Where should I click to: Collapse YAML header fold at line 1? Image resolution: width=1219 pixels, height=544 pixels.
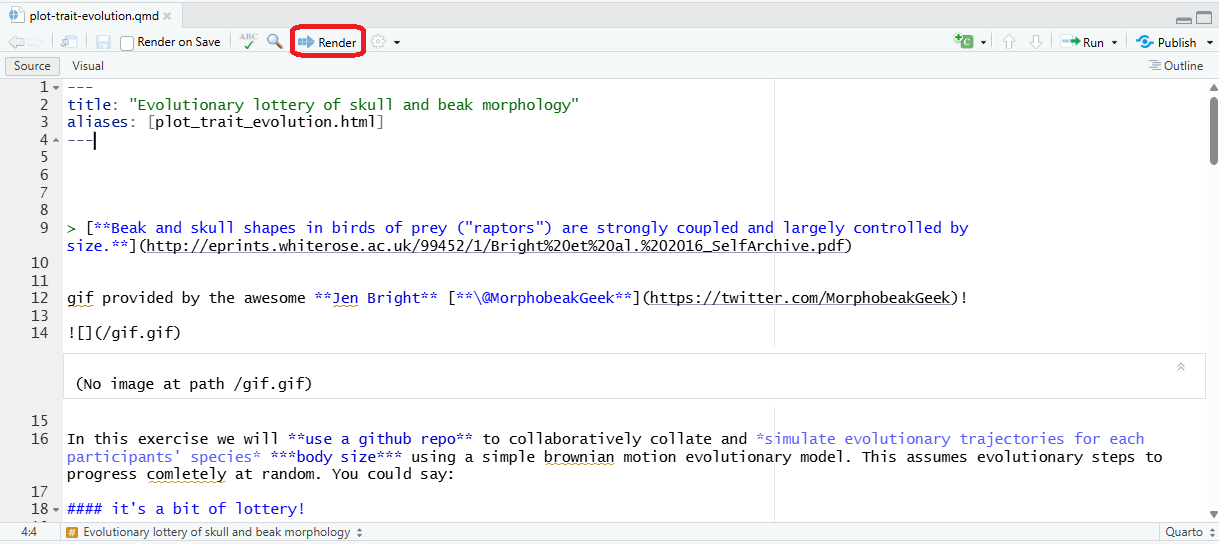point(56,88)
